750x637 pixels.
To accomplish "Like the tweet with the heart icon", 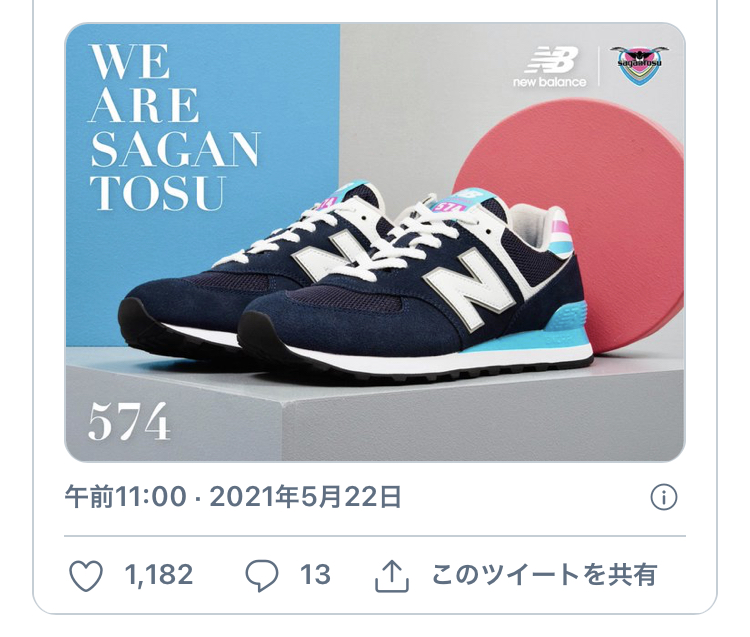I will [86, 575].
